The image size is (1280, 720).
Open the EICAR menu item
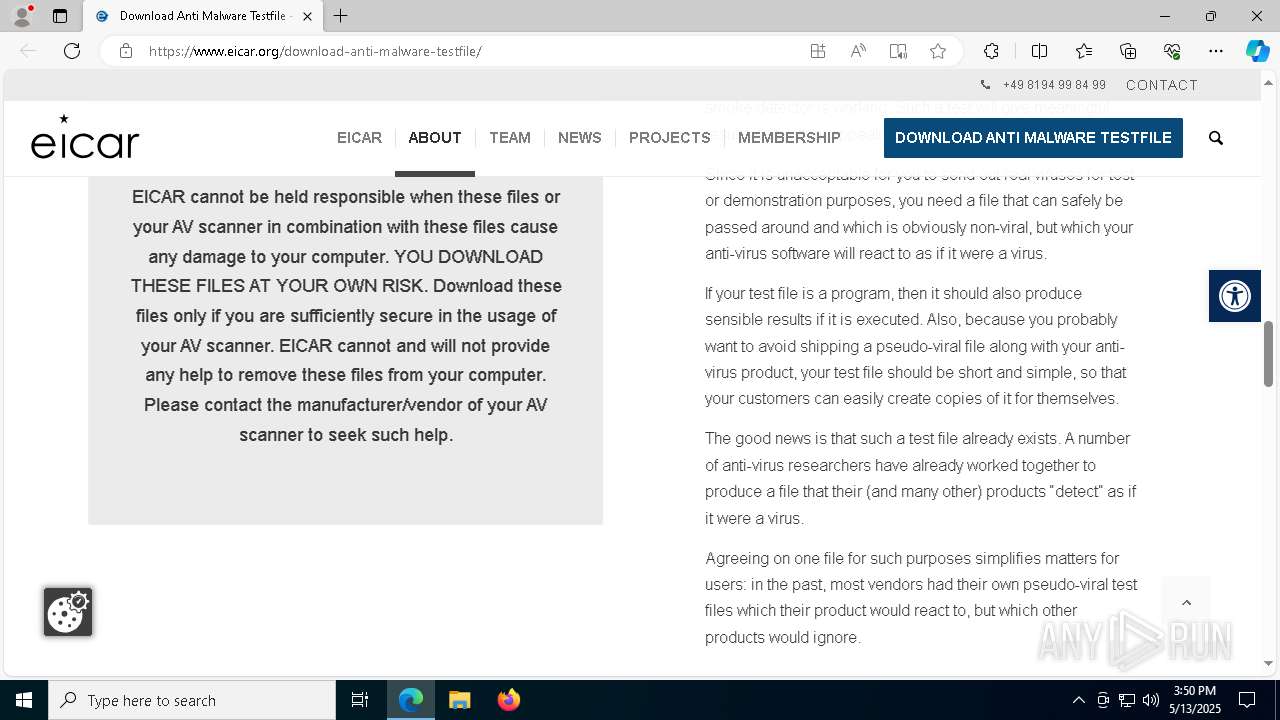click(x=359, y=138)
